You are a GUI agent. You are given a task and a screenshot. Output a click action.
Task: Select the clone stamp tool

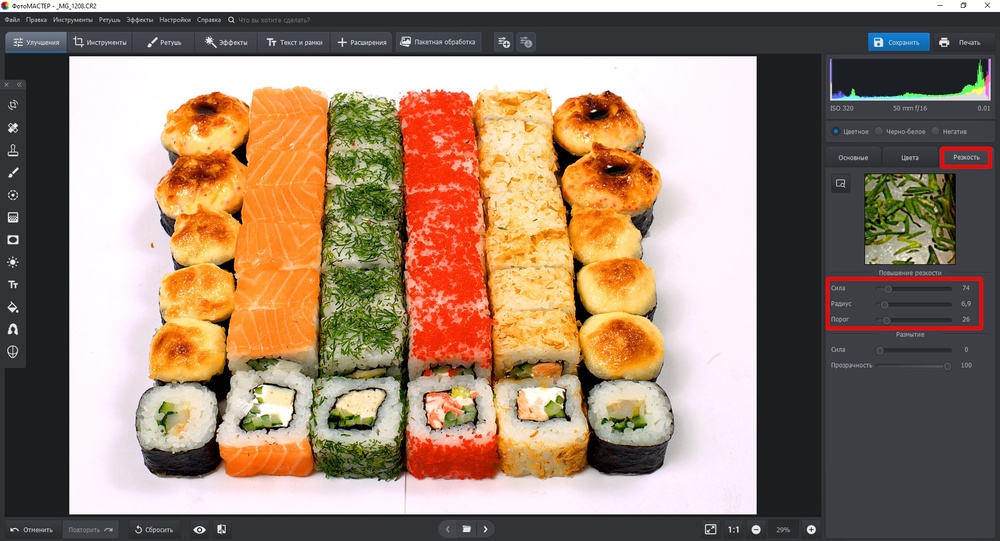(x=13, y=150)
